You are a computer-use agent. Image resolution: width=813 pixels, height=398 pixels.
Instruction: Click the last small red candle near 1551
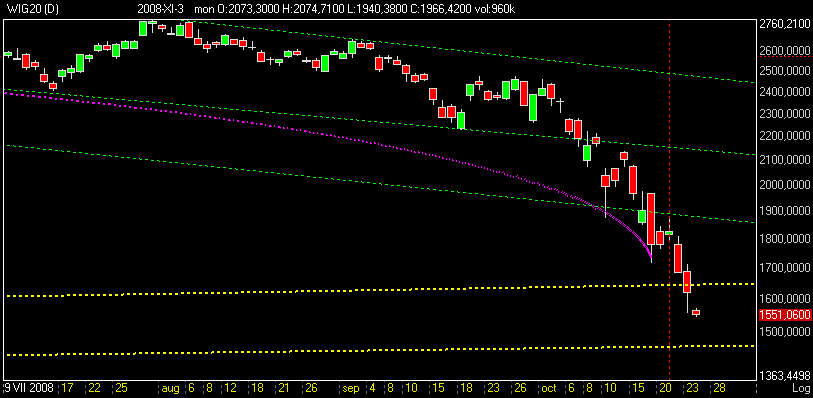click(x=696, y=312)
